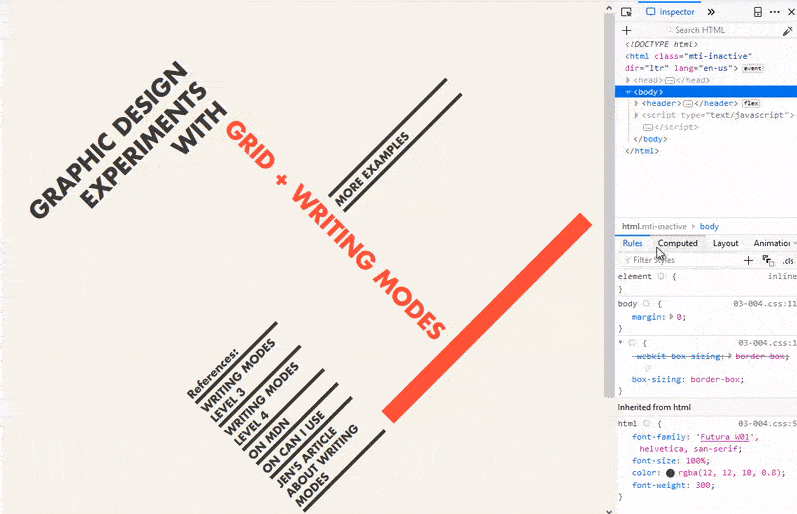The image size is (797, 514).
Task: Toggle print media simulation icon
Action: (768, 261)
